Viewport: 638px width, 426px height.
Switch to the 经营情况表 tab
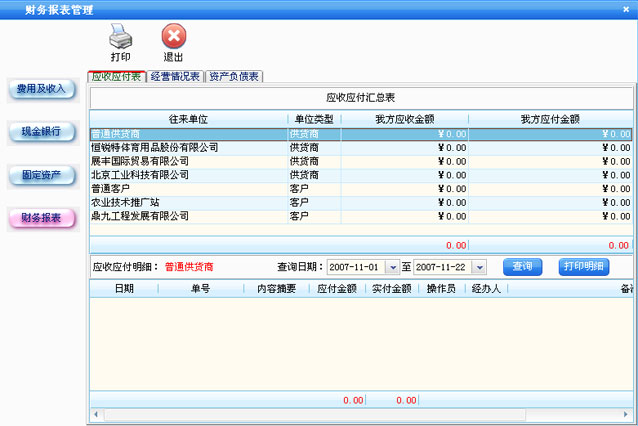[175, 76]
